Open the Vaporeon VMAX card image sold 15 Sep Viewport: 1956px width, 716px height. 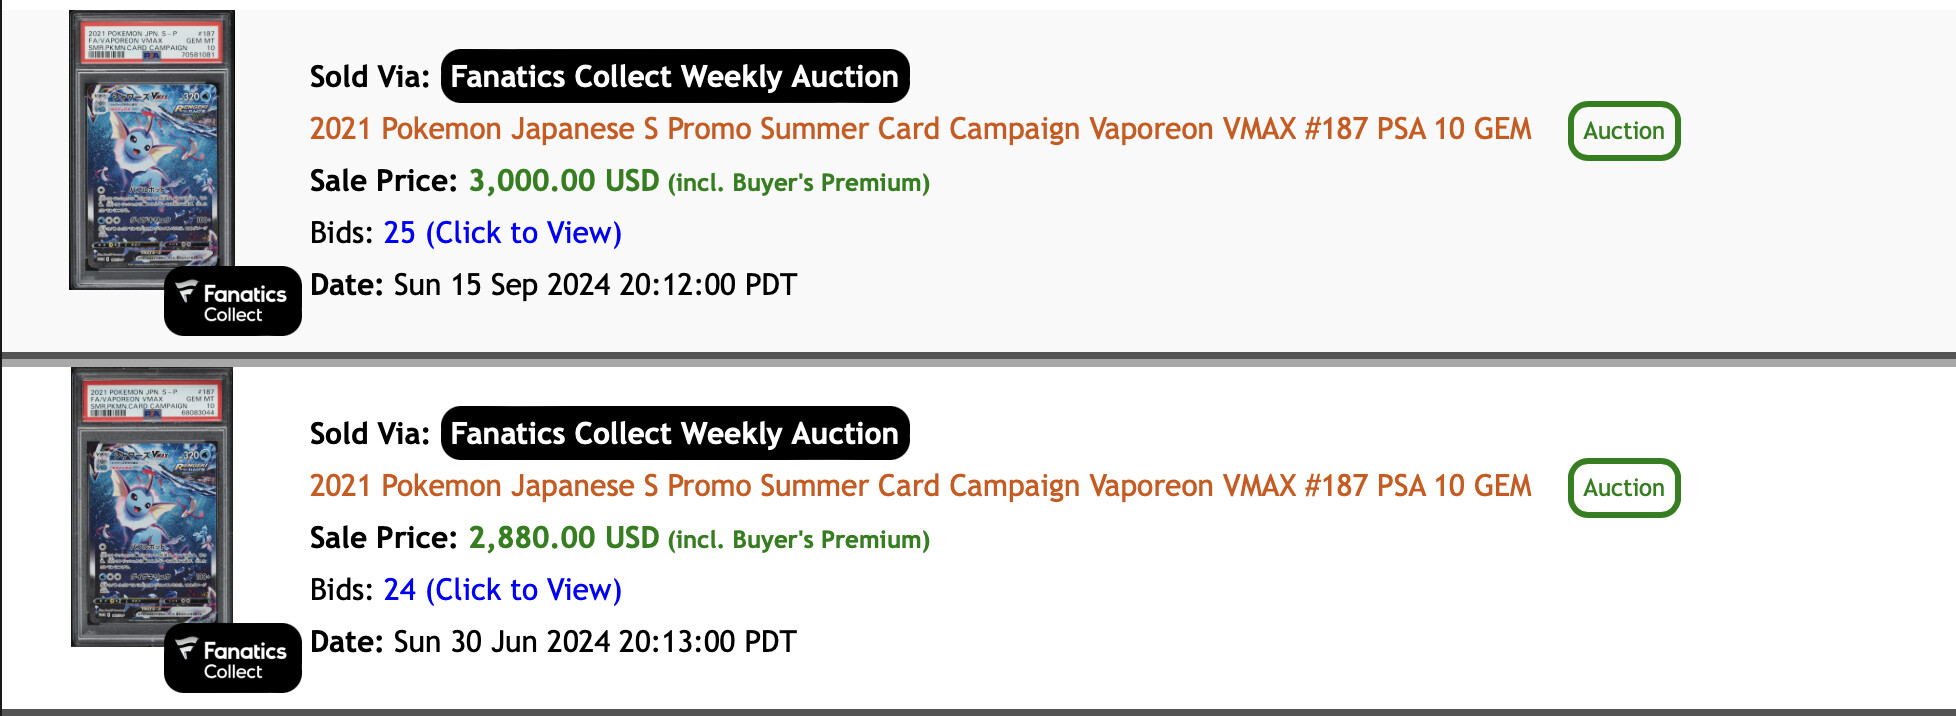pos(152,150)
